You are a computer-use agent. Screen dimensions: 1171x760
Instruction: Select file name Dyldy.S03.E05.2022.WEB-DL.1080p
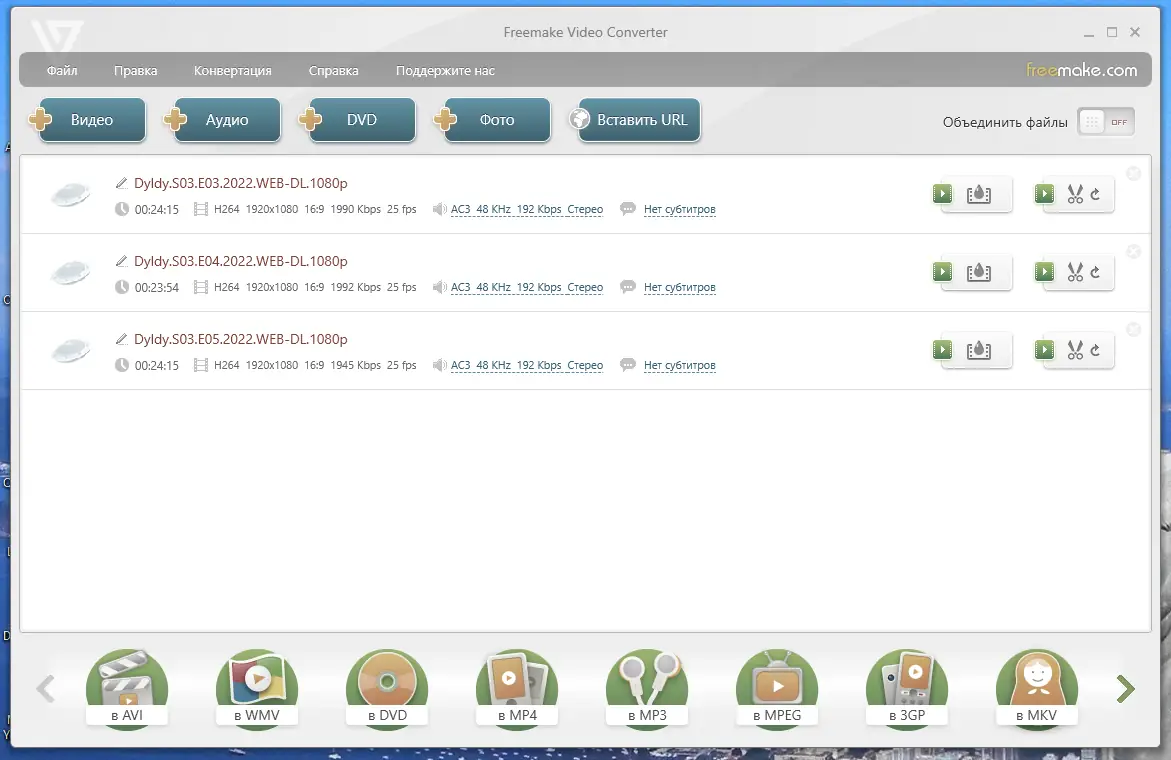[240, 339]
